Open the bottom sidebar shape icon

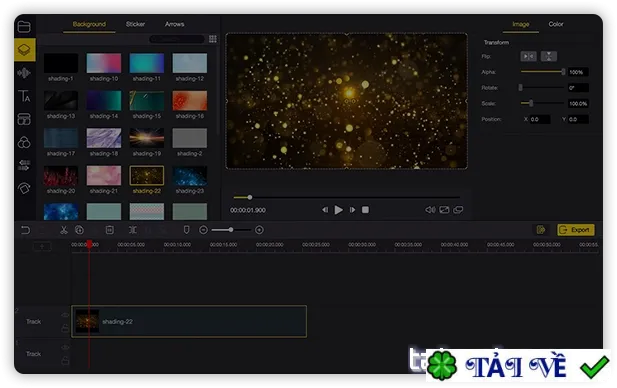click(24, 188)
